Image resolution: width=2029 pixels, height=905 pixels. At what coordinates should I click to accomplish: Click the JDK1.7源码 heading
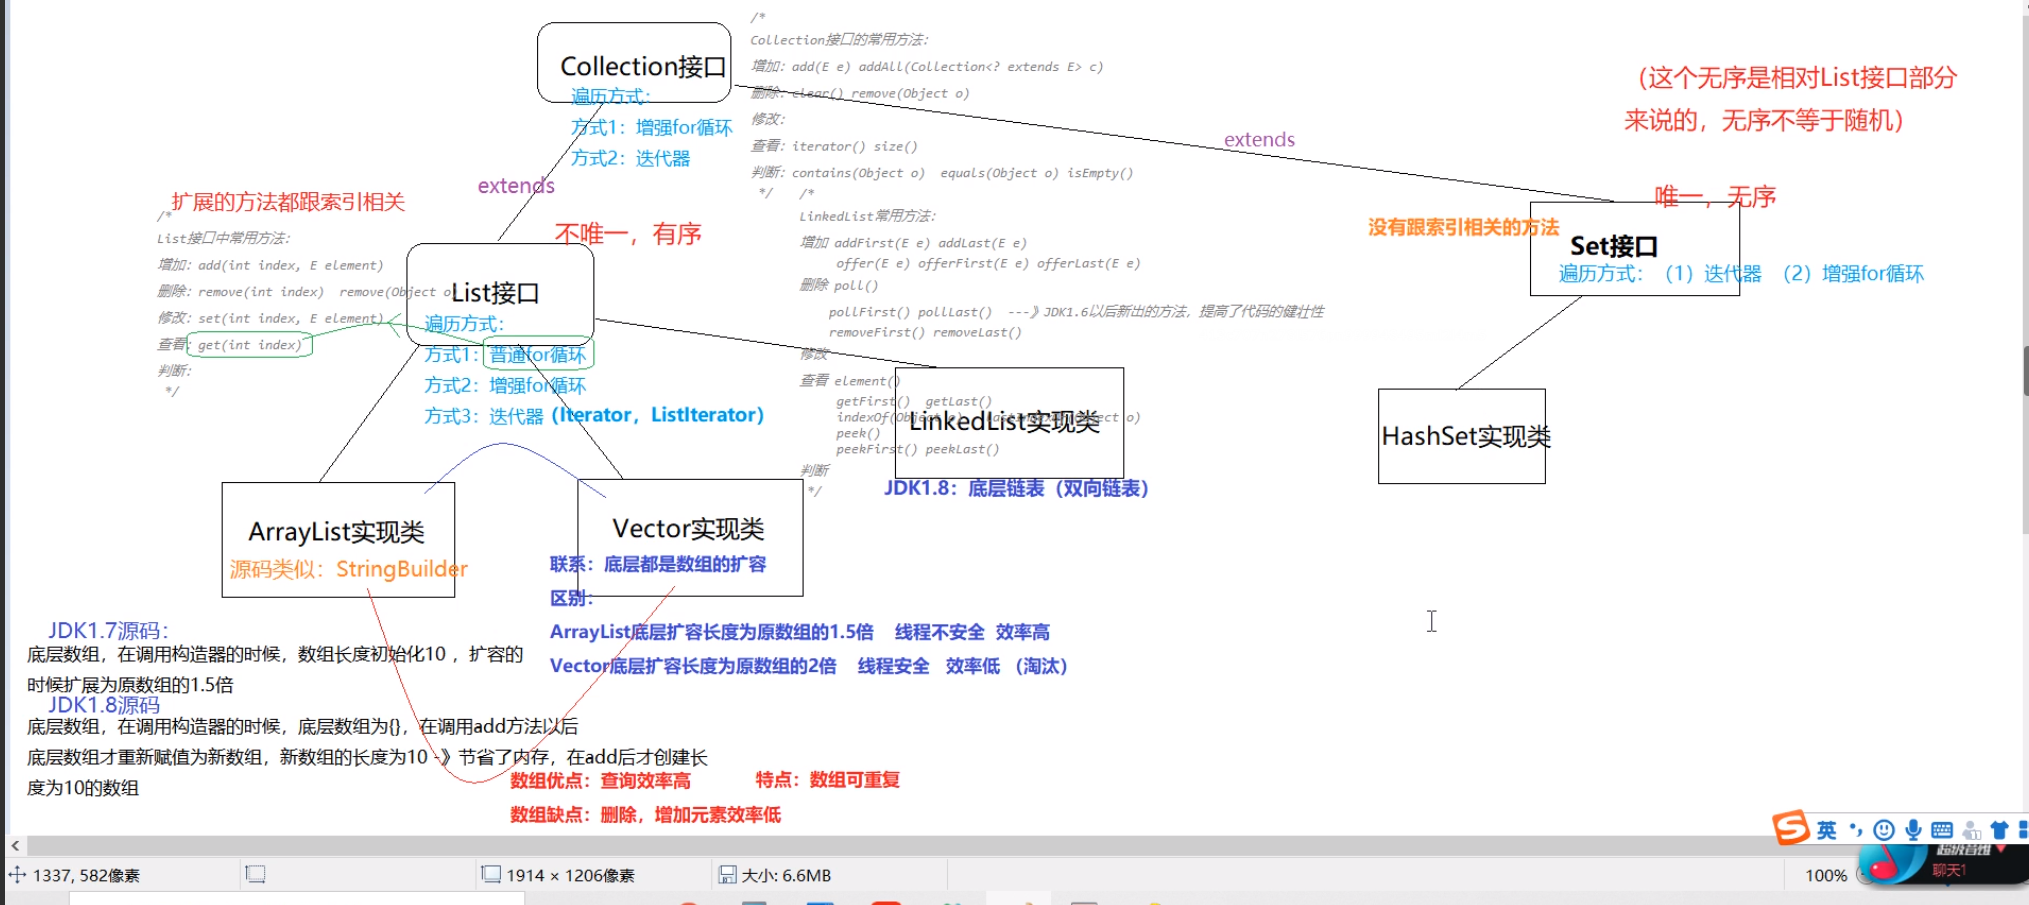(x=108, y=630)
